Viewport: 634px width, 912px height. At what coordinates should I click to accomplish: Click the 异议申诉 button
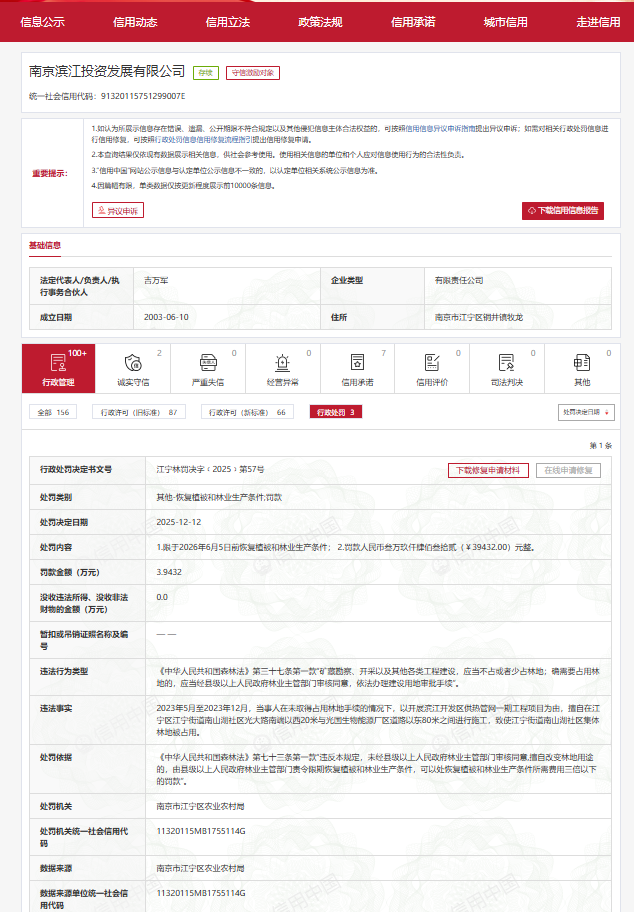coord(118,210)
